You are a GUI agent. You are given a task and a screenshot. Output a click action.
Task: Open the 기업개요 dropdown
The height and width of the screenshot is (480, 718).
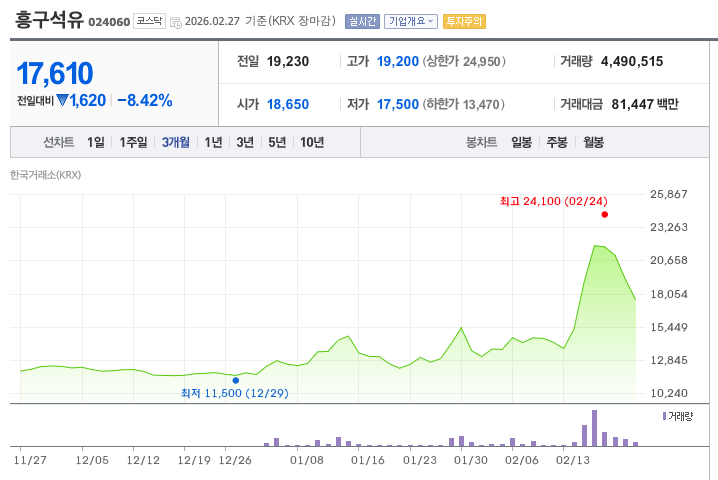coord(411,22)
